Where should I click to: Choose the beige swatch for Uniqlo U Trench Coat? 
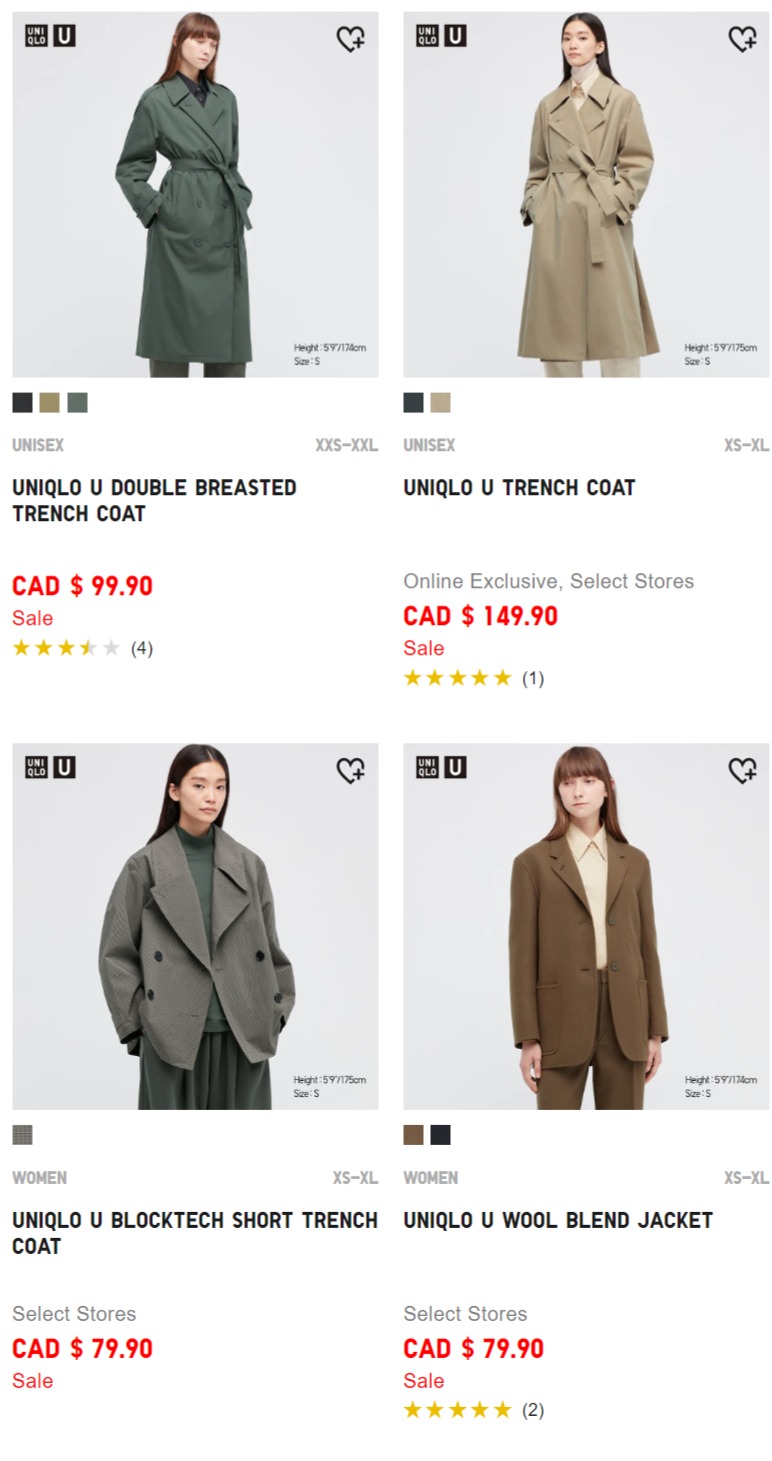tap(441, 402)
